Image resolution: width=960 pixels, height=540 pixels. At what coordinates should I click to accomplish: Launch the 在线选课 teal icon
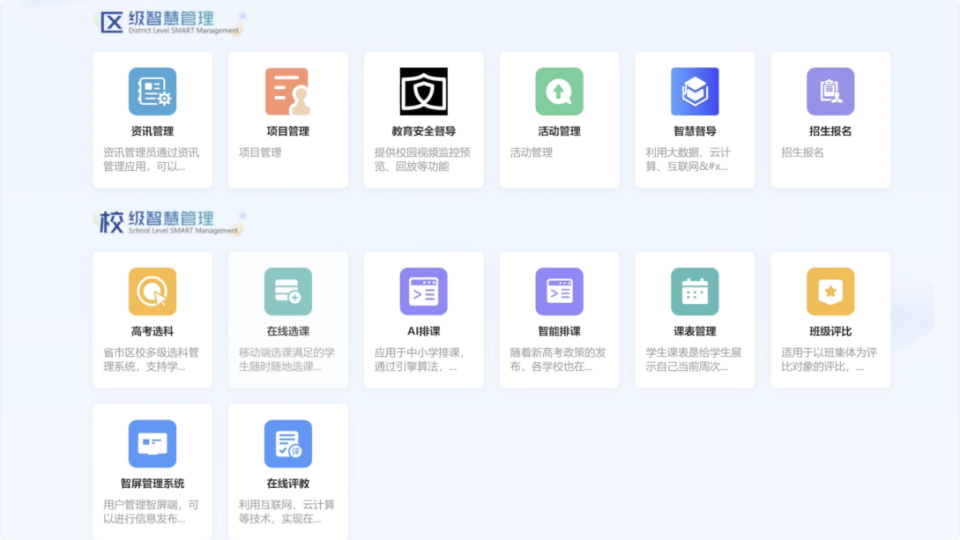coord(288,291)
